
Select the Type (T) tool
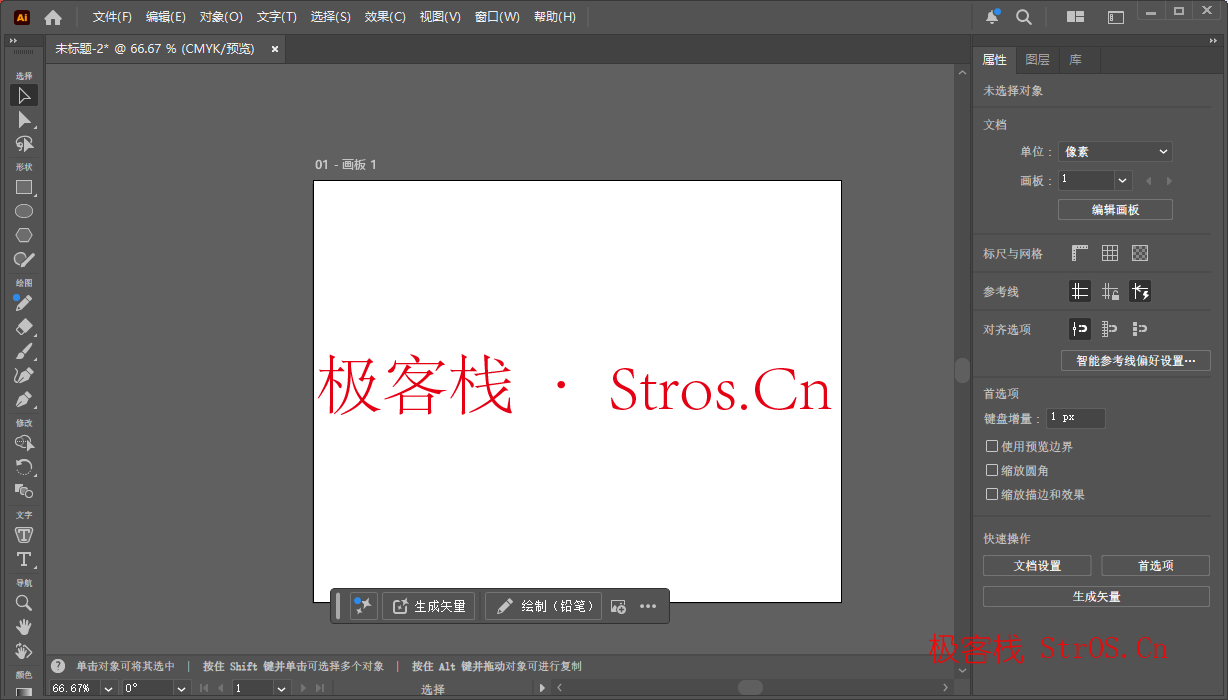[24, 559]
